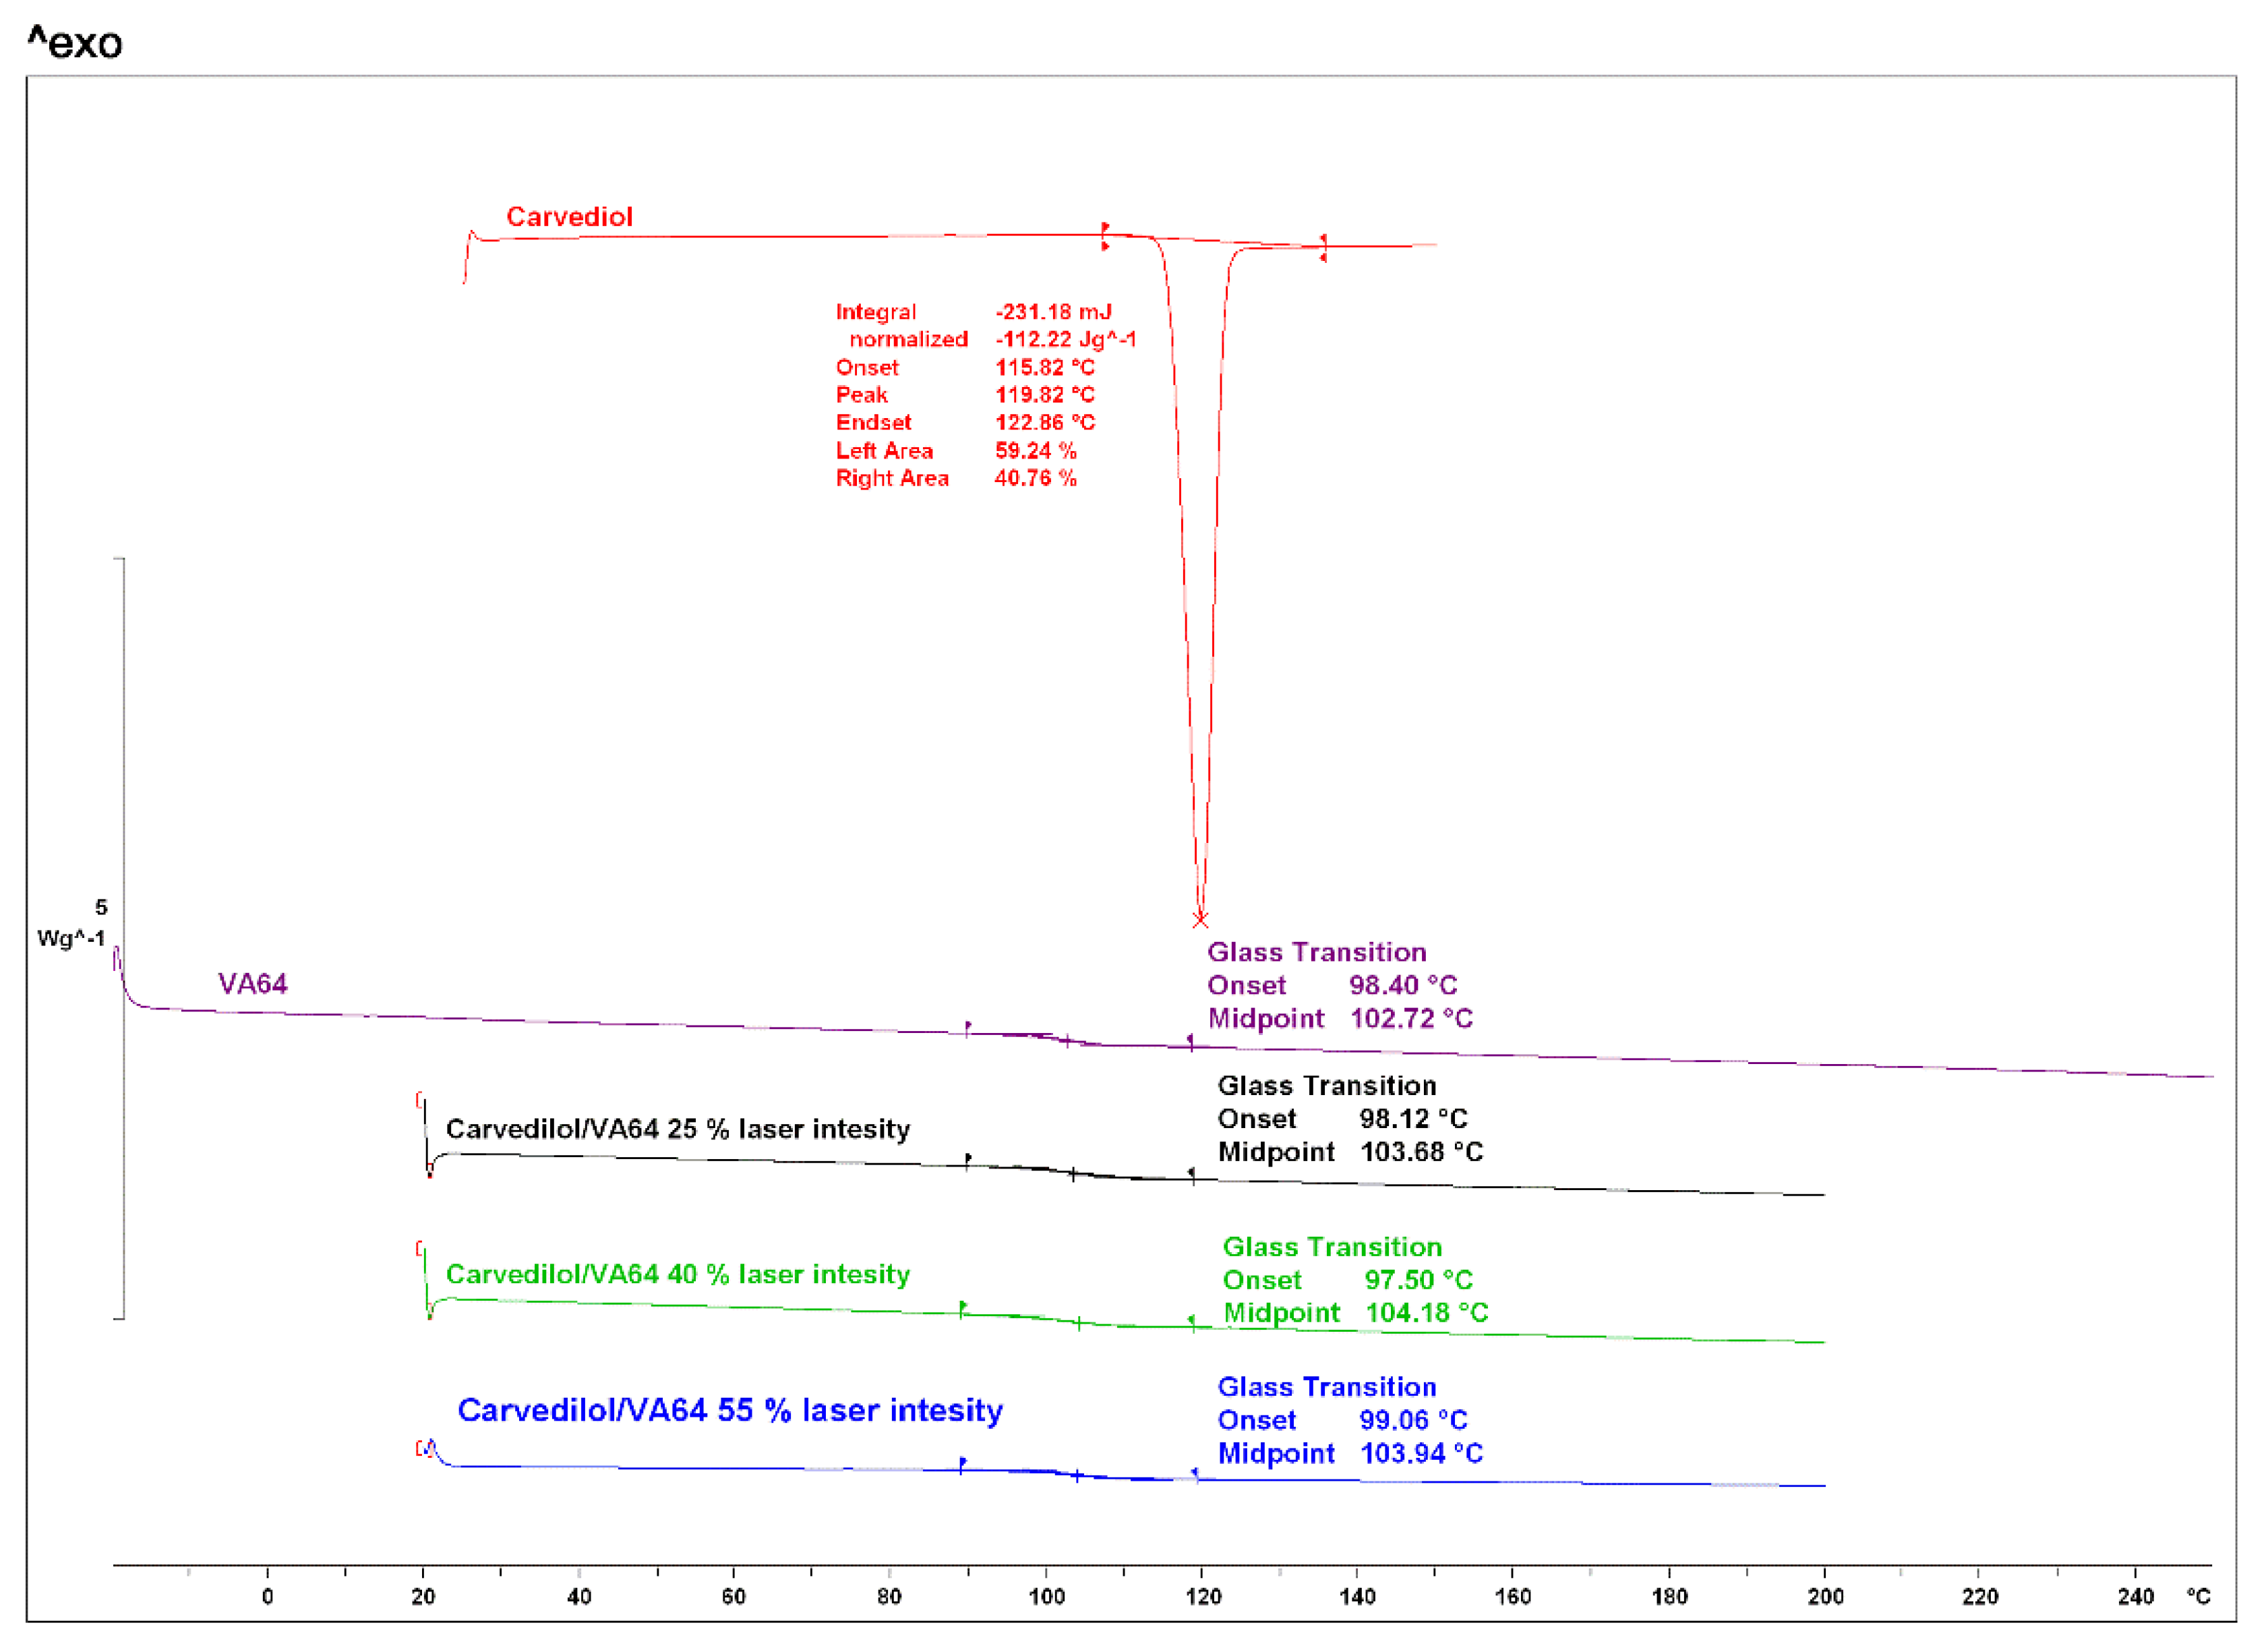Toggle visibility of the Carvediol curve
The image size is (2268, 1650).
[x=570, y=215]
